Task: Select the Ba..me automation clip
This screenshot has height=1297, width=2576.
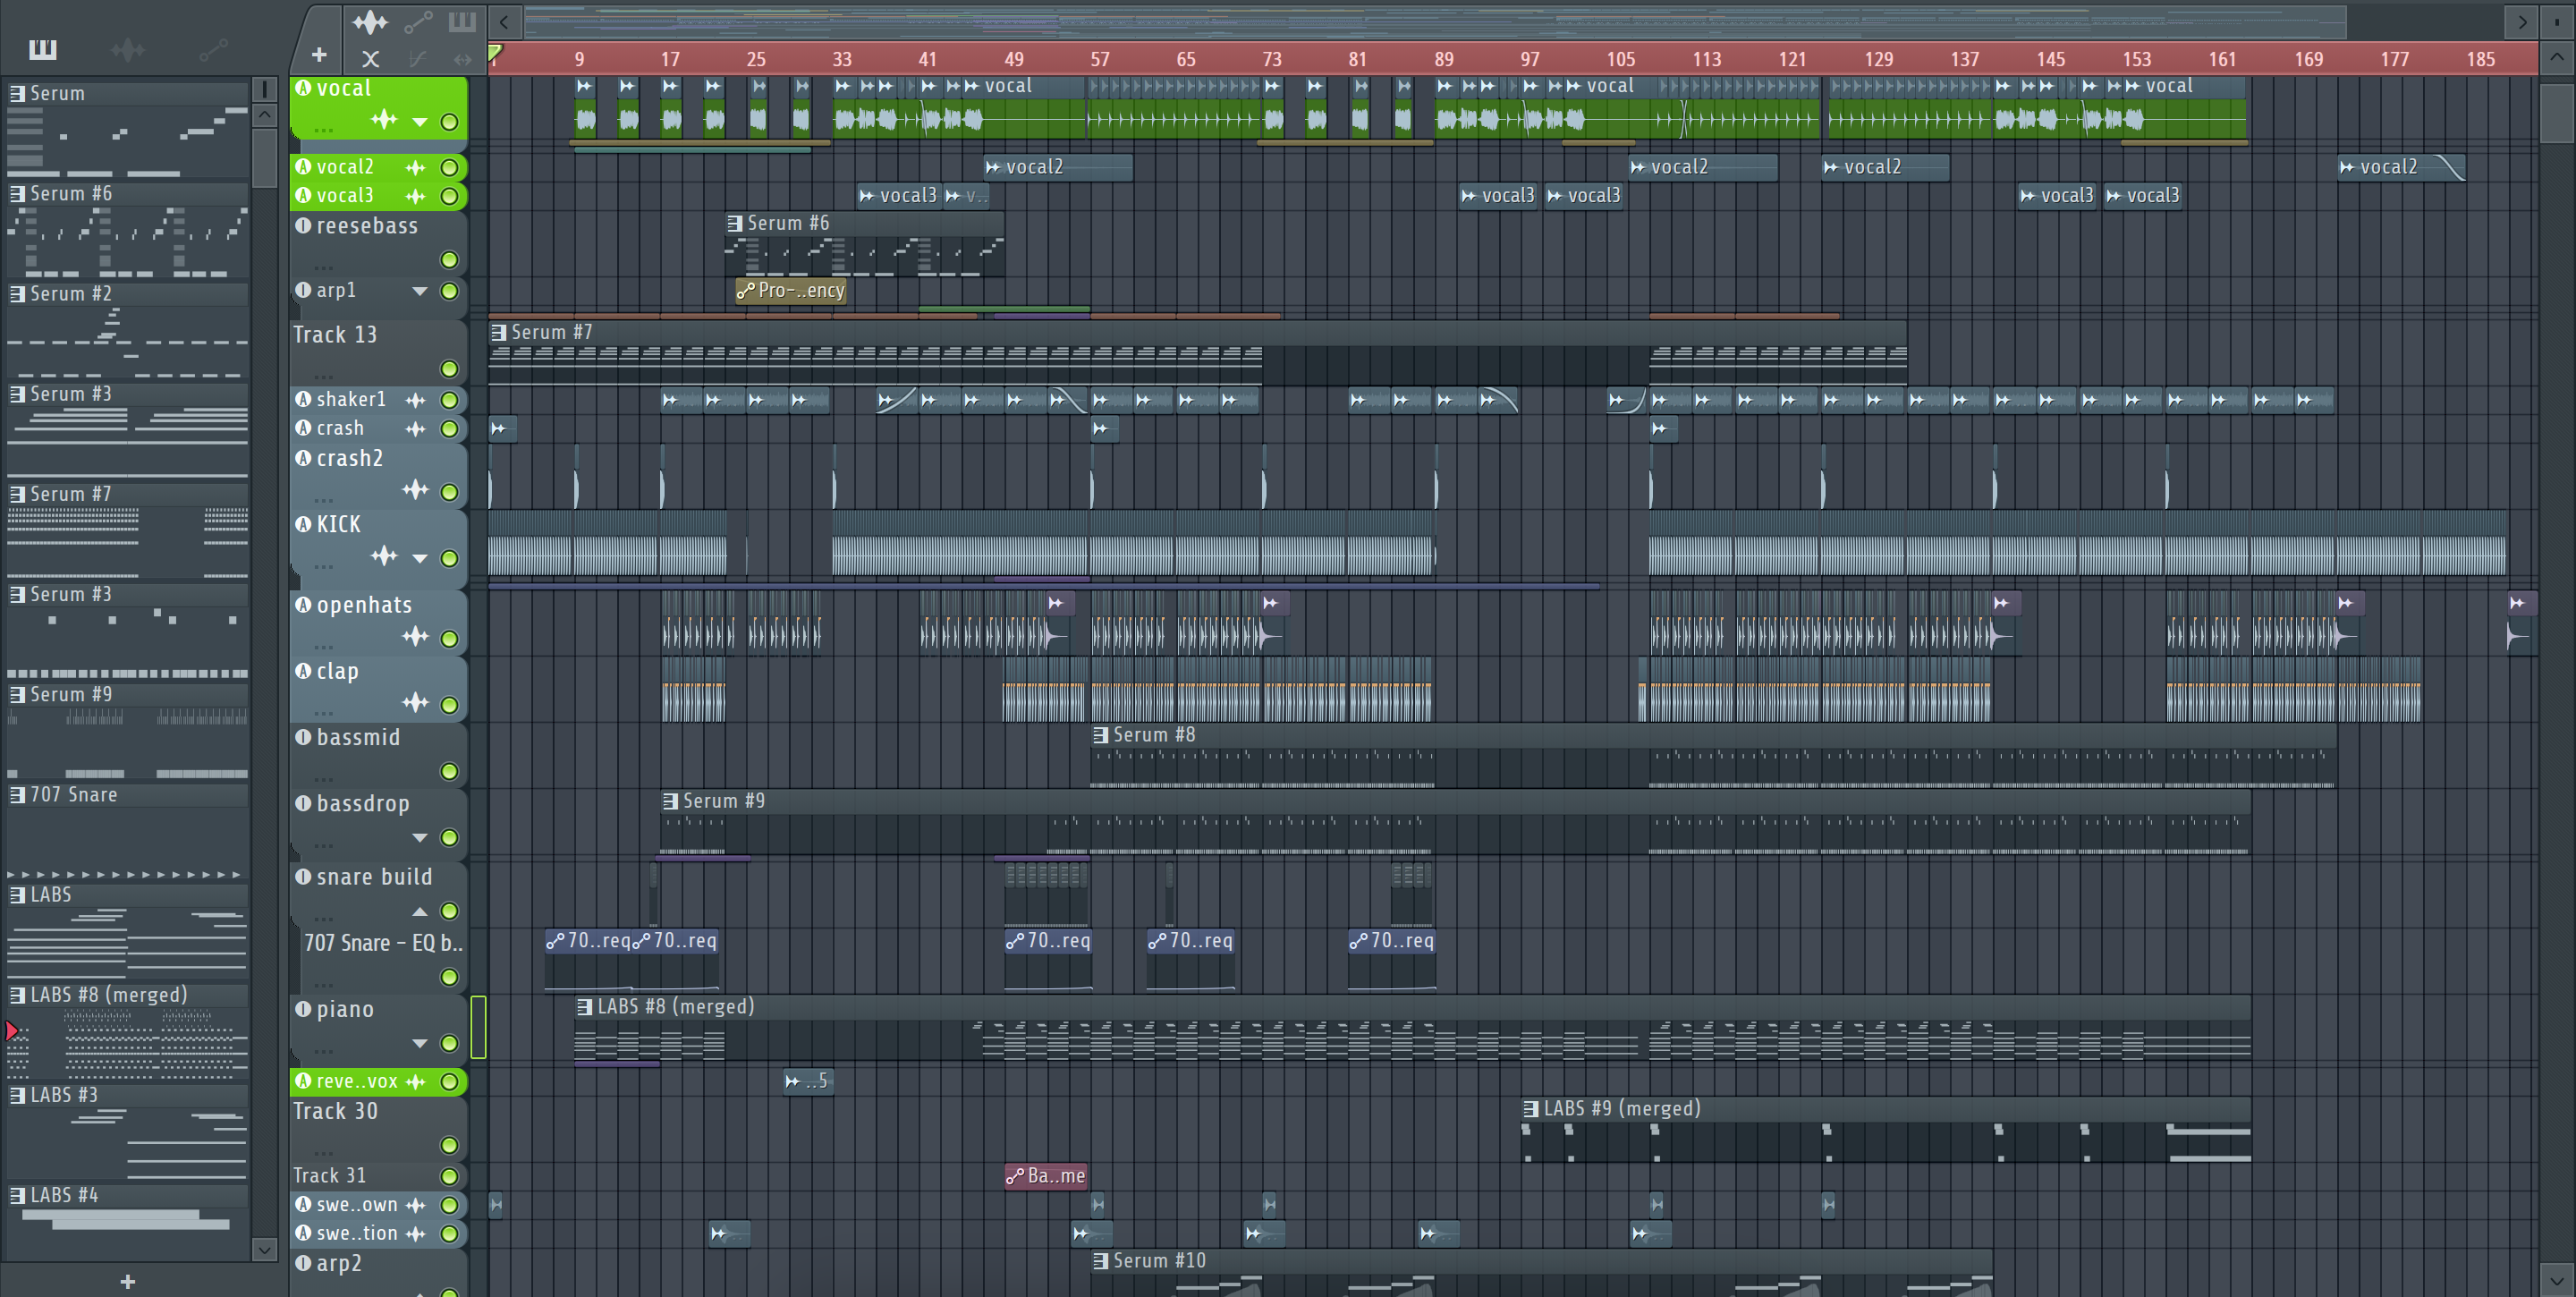Action: pyautogui.click(x=1046, y=1176)
